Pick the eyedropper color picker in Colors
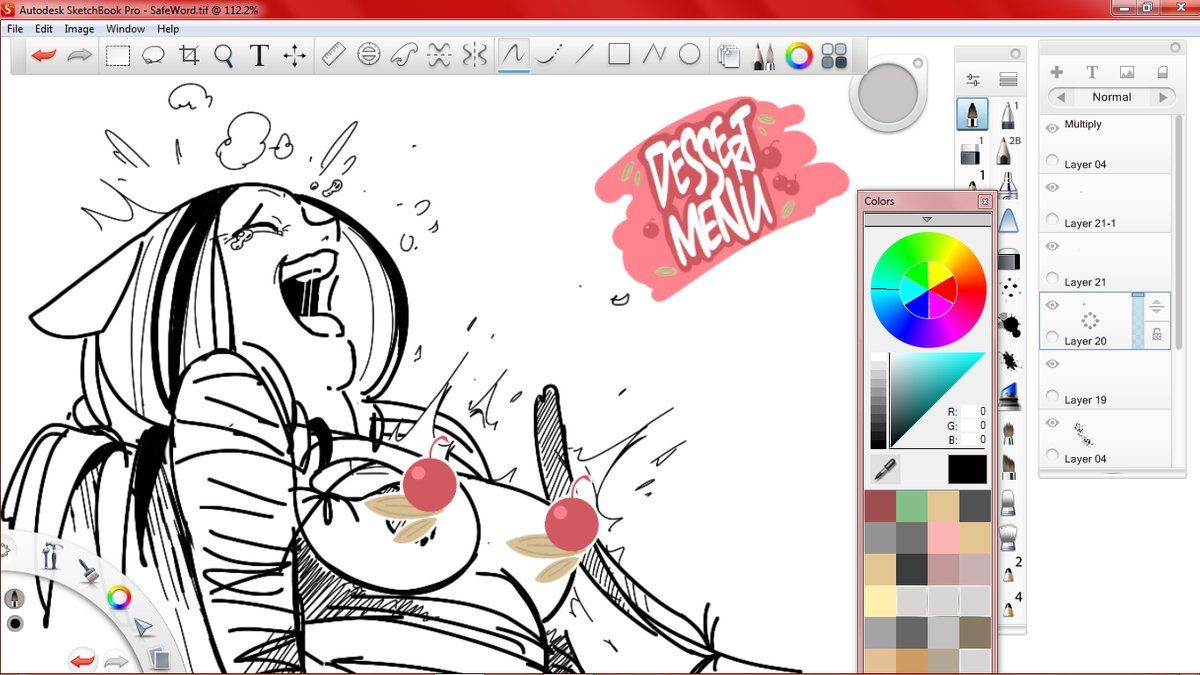Screen dimensions: 1200x675 point(885,468)
